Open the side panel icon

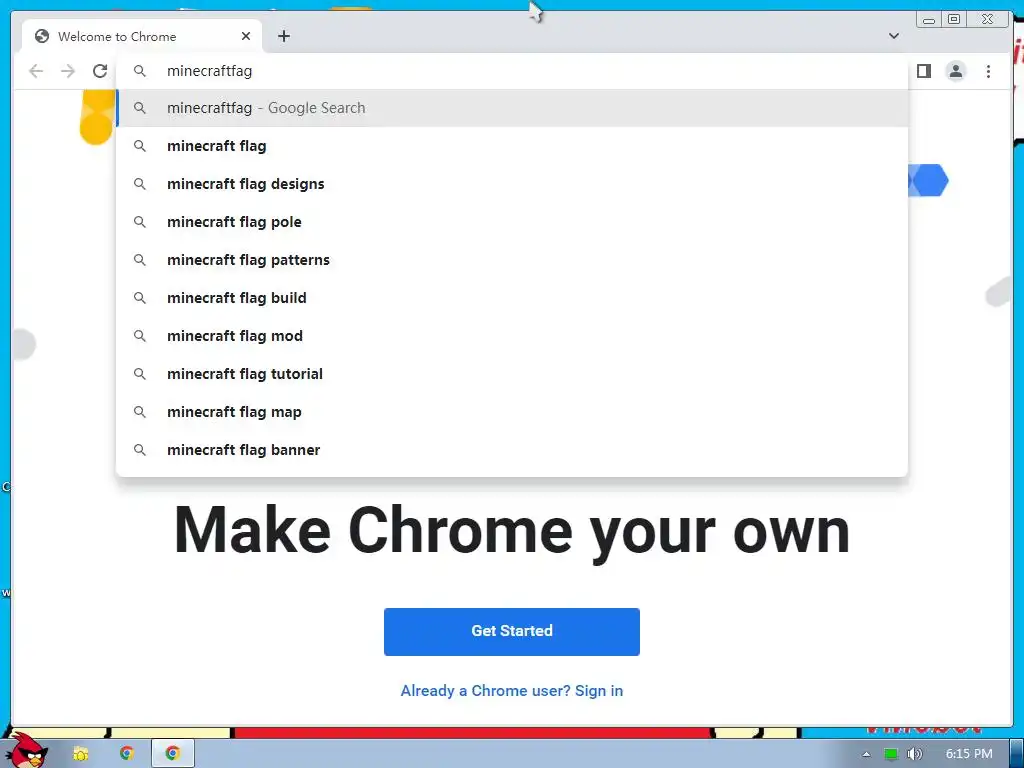(923, 71)
